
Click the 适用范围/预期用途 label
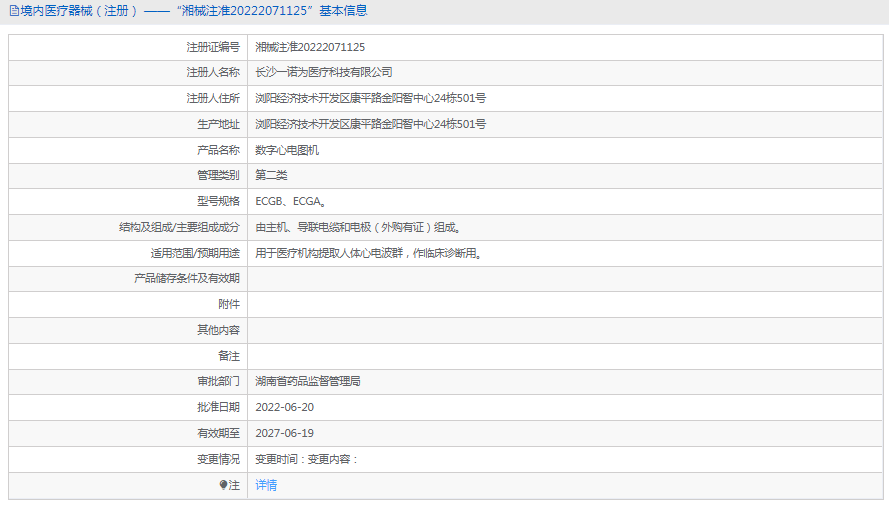195,253
